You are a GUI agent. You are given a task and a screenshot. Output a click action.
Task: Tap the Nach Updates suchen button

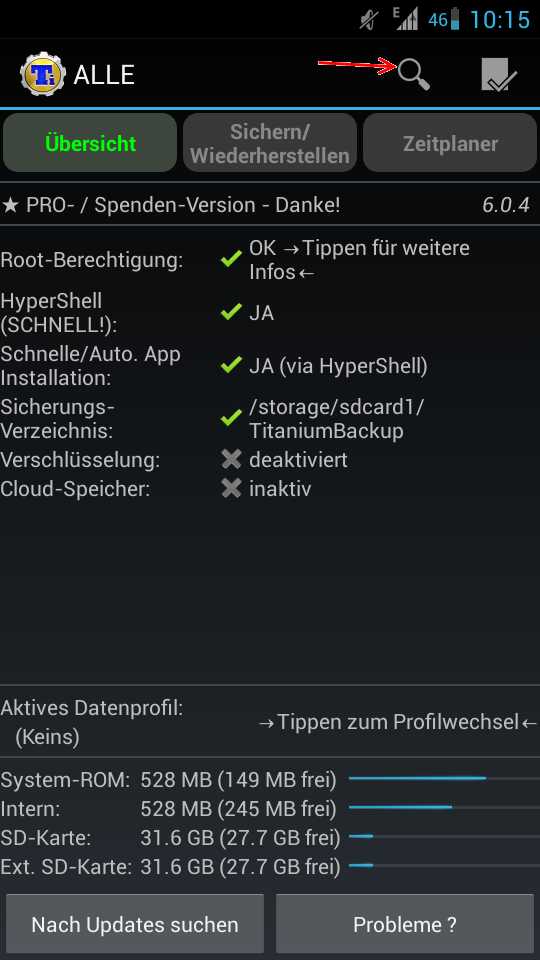click(x=135, y=924)
